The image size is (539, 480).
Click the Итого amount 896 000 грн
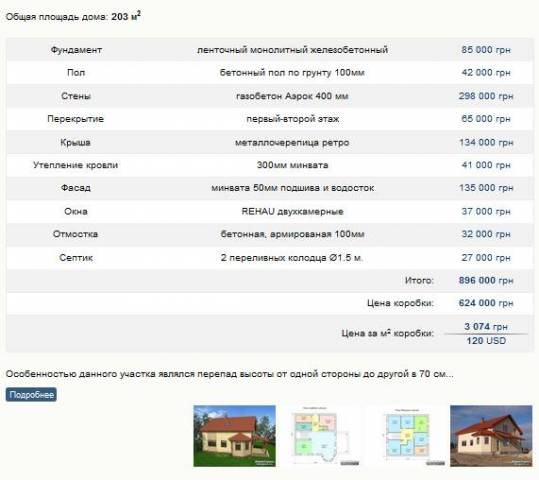pyautogui.click(x=486, y=280)
